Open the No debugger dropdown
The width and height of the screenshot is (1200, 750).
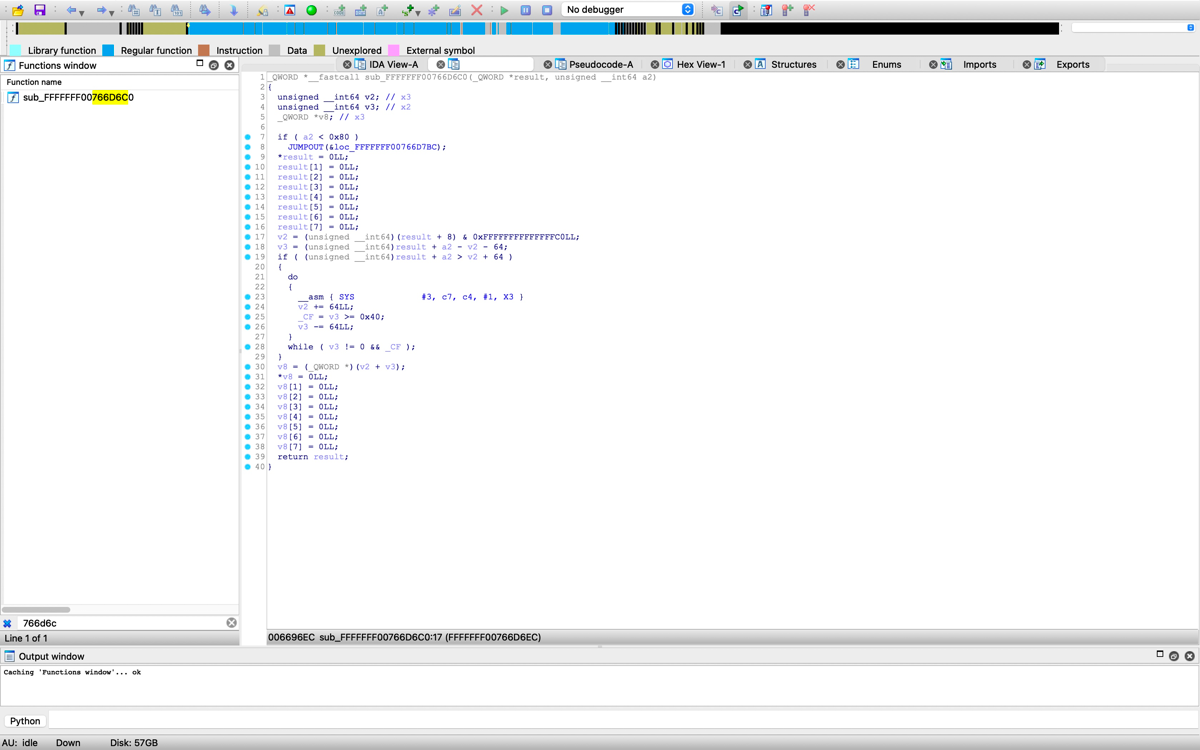coord(628,10)
